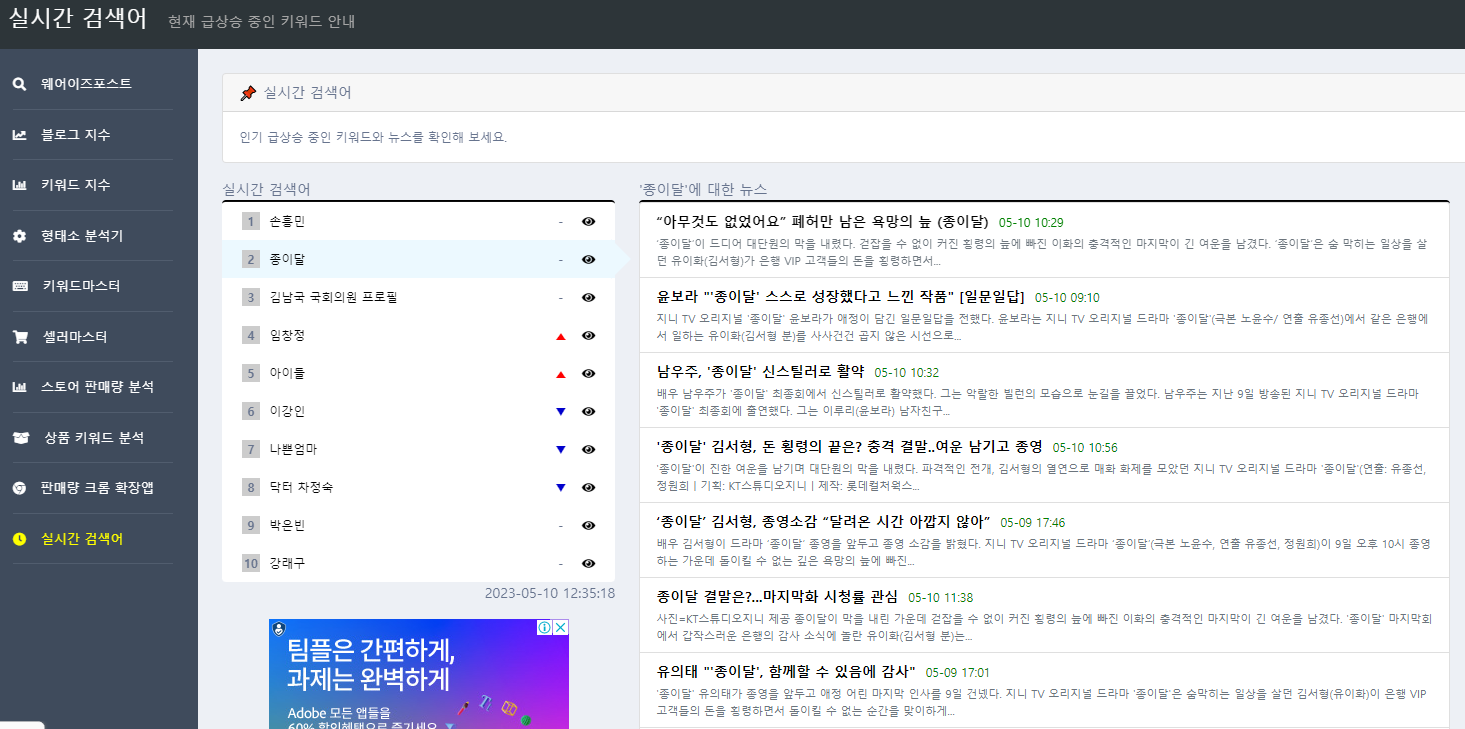Image resolution: width=1465 pixels, height=729 pixels.
Task: Click the Adobe 팀플은 간편하게 ad banner
Action: point(418,674)
